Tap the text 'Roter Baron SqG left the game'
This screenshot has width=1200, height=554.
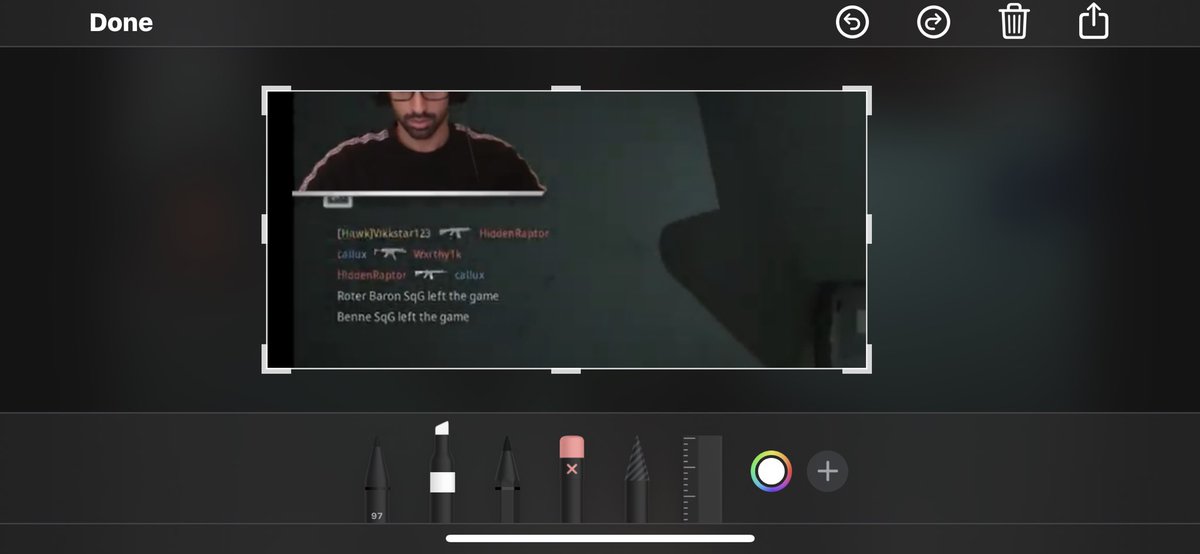click(x=418, y=296)
